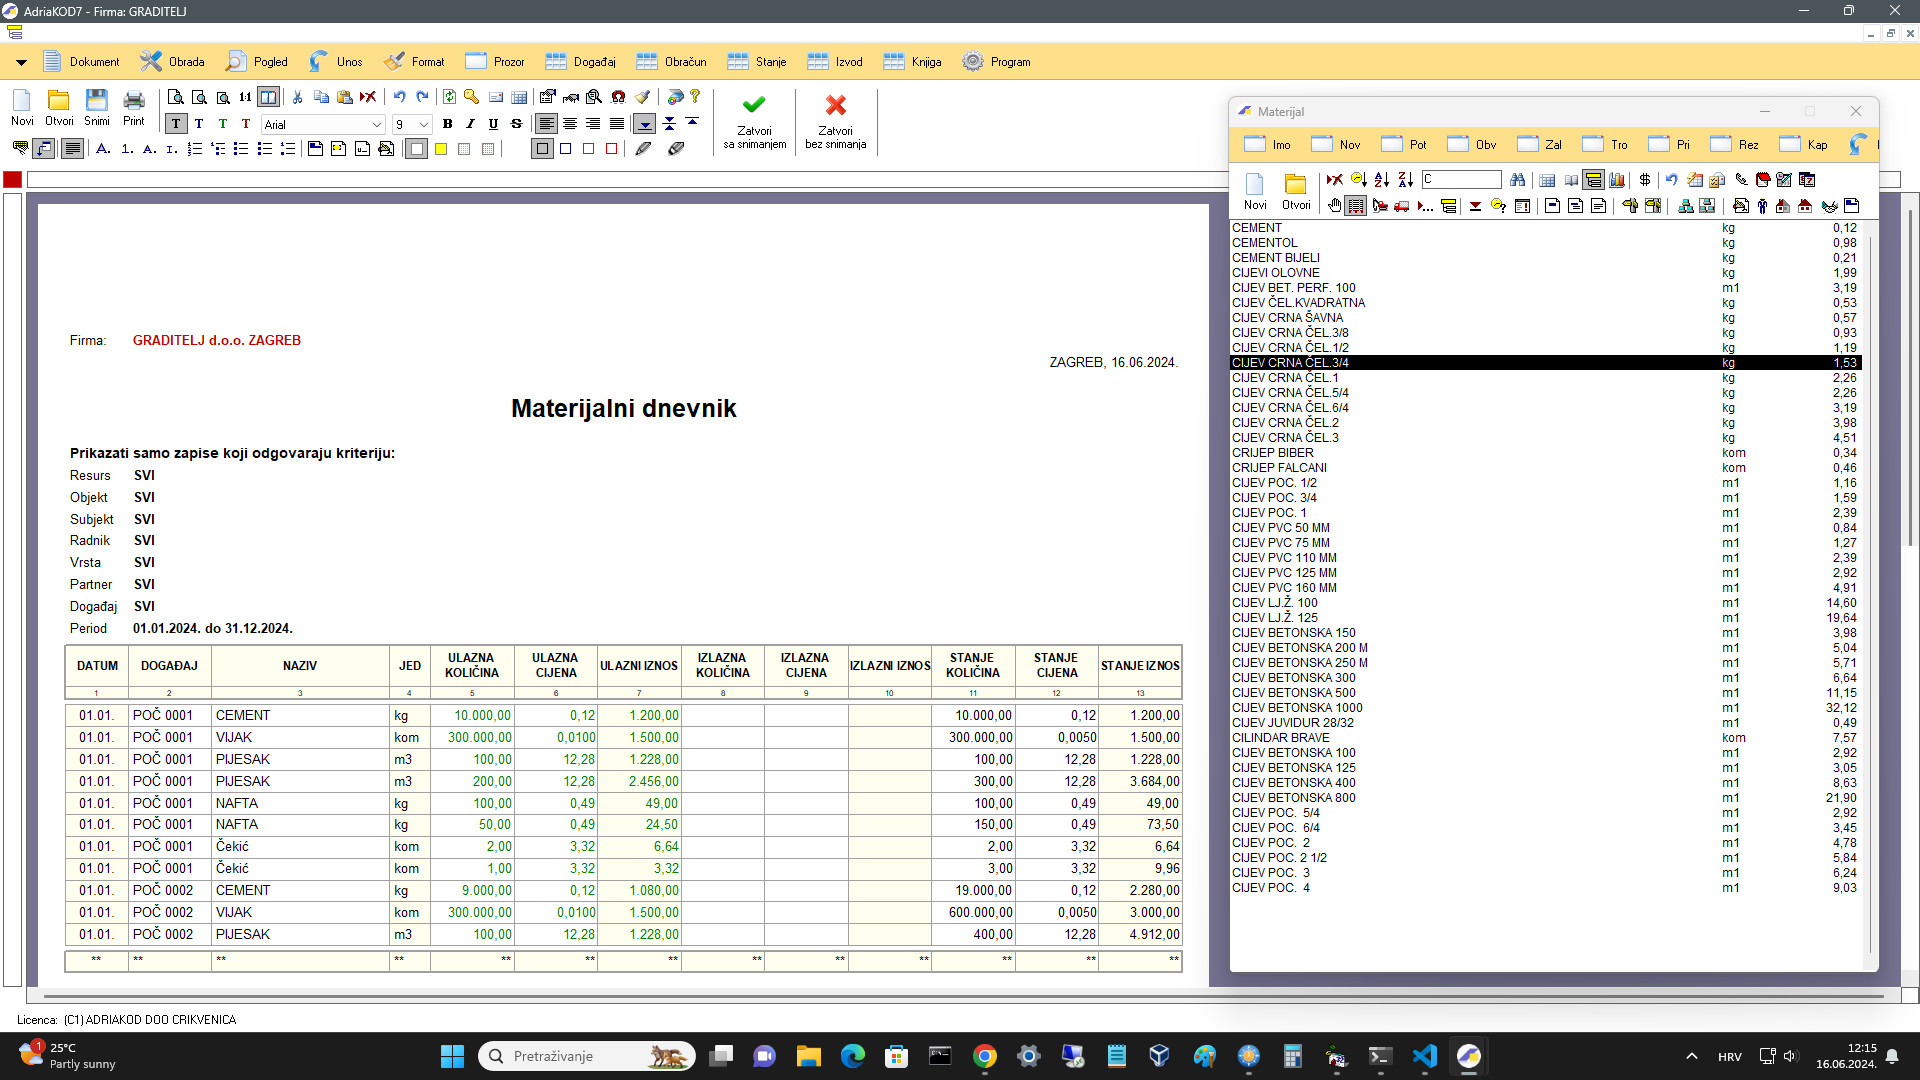Click the A-Z ascending sort icon

(x=1382, y=180)
